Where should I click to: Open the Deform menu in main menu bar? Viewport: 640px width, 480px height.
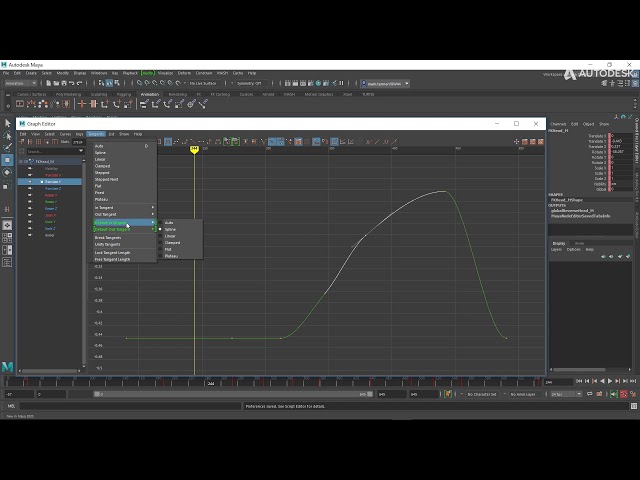point(184,73)
